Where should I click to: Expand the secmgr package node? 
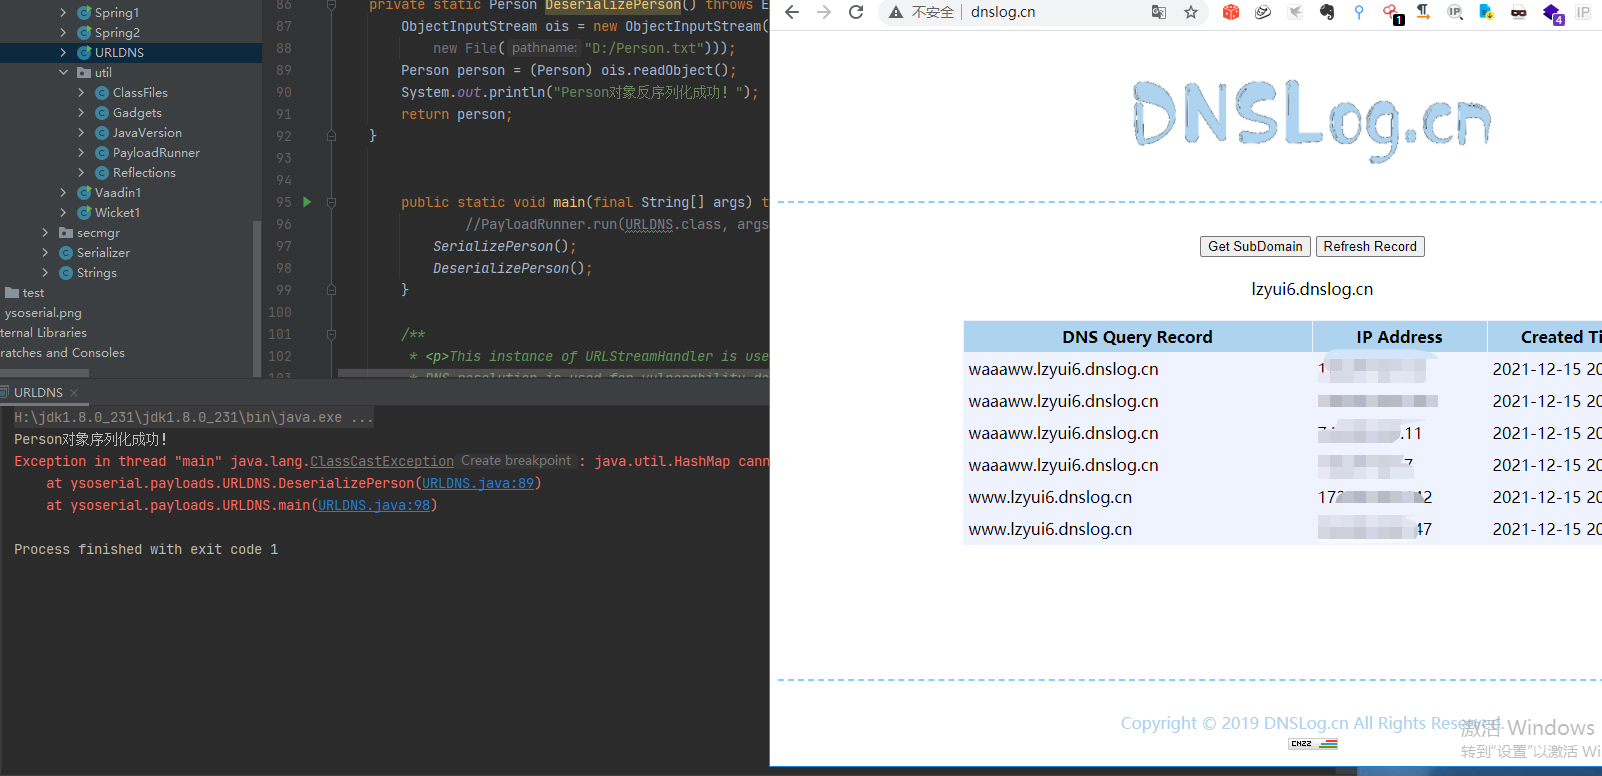45,233
